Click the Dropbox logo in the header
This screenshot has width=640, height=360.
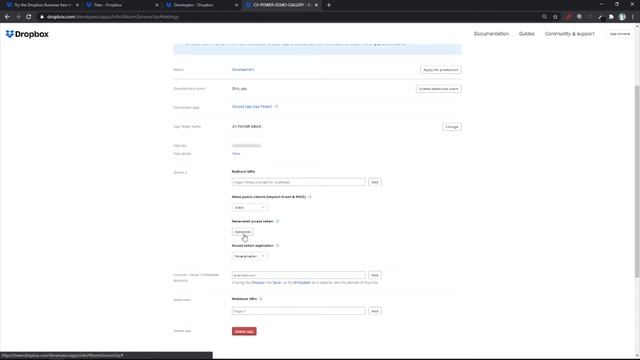click(27, 34)
